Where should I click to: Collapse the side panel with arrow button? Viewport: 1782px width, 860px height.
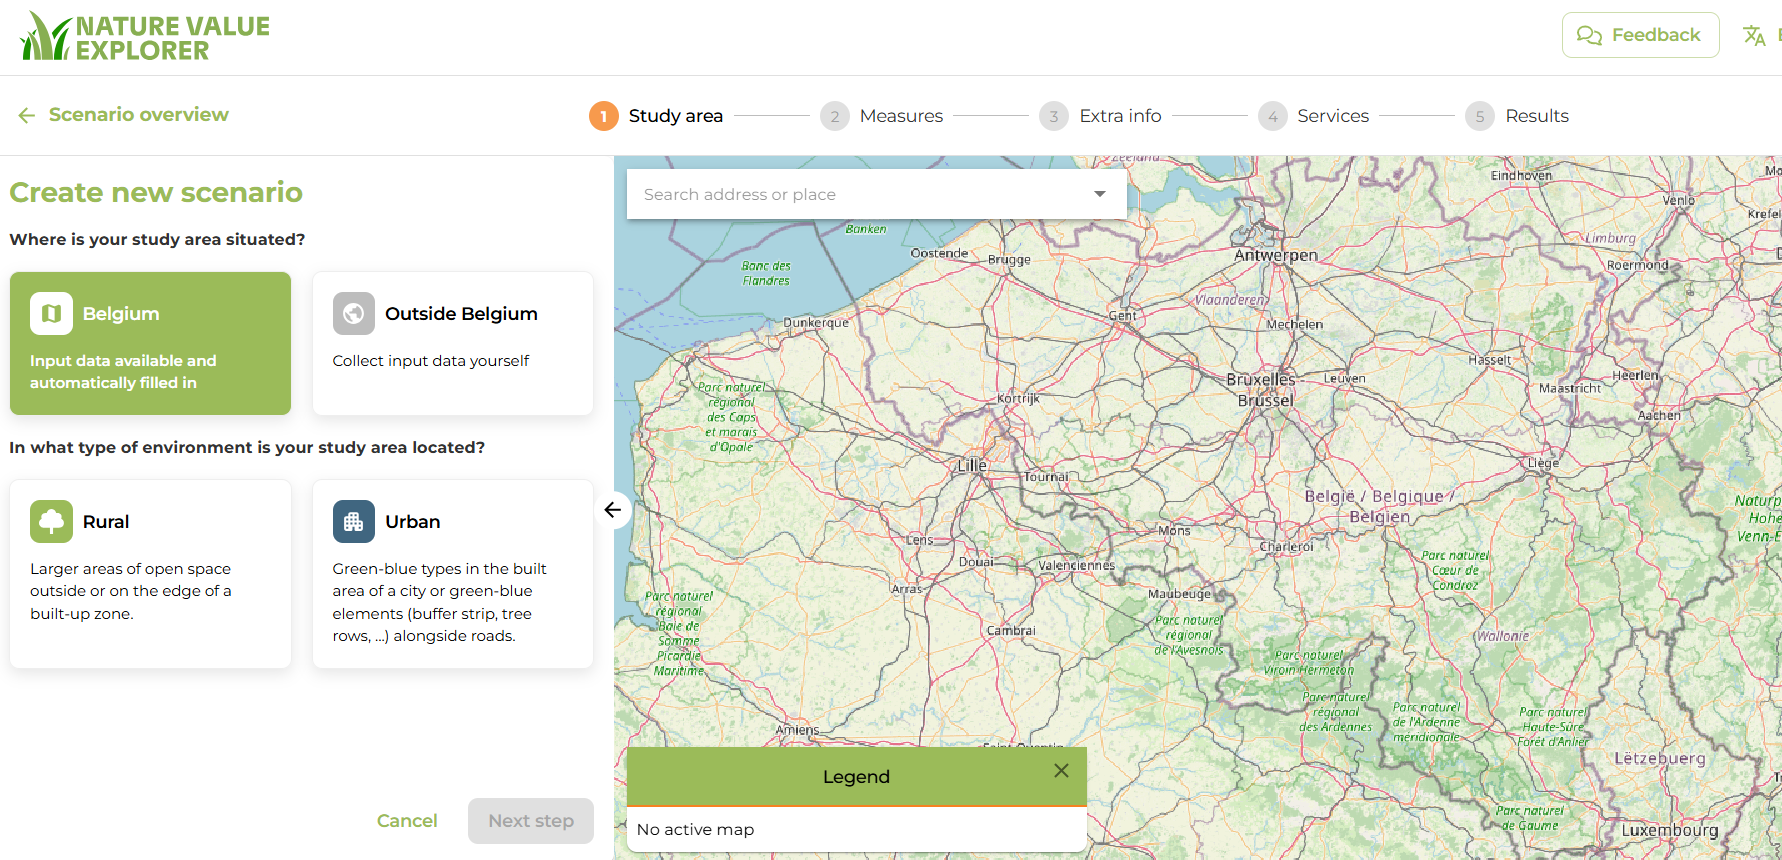pyautogui.click(x=613, y=510)
